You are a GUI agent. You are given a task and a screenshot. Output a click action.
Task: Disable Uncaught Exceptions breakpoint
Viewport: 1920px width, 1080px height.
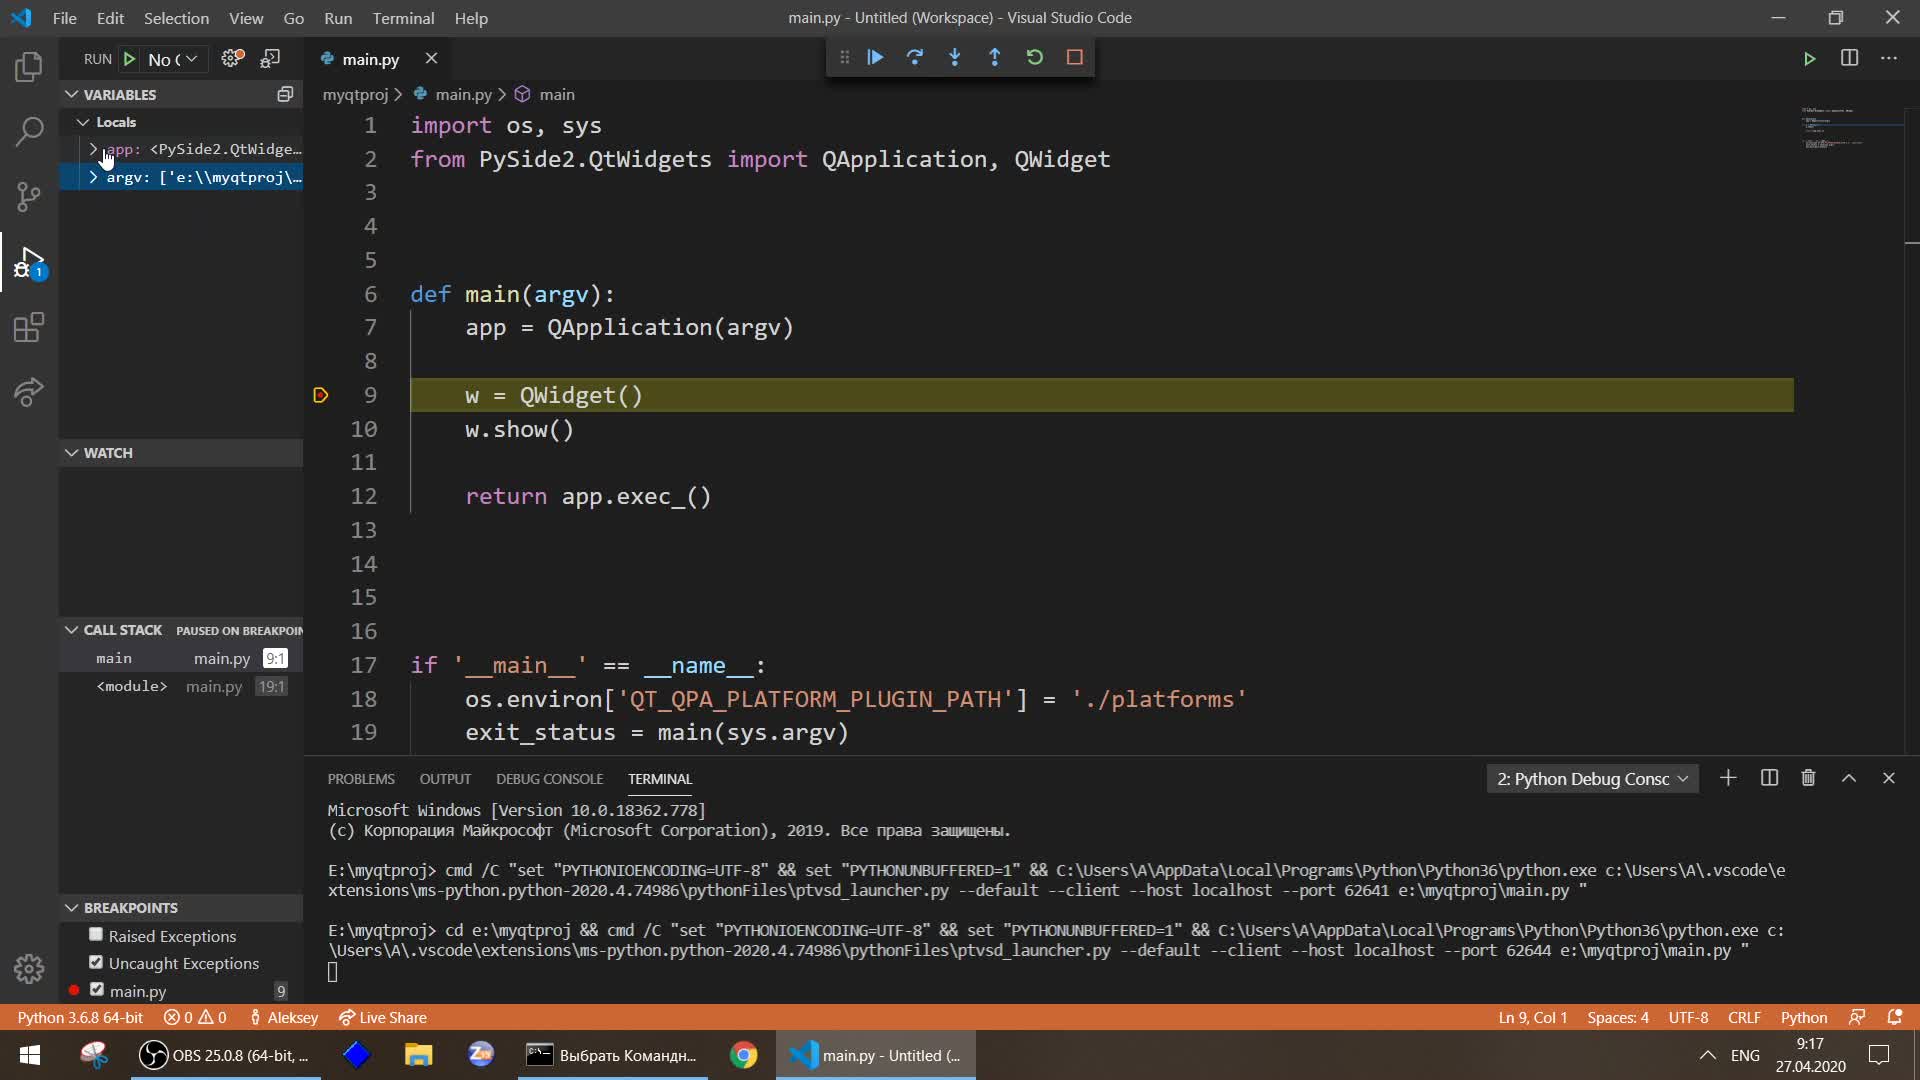point(96,962)
